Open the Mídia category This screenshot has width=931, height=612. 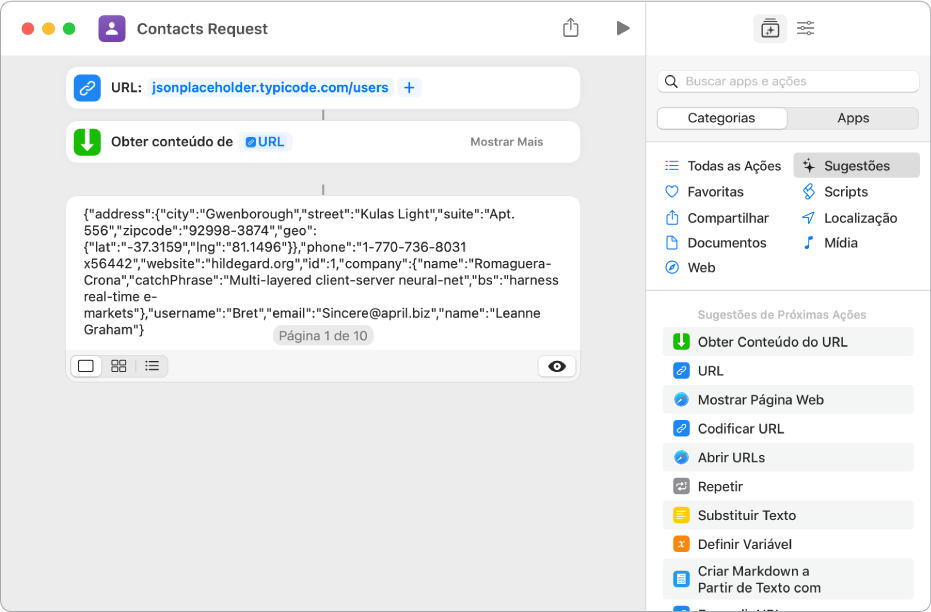[x=843, y=242]
